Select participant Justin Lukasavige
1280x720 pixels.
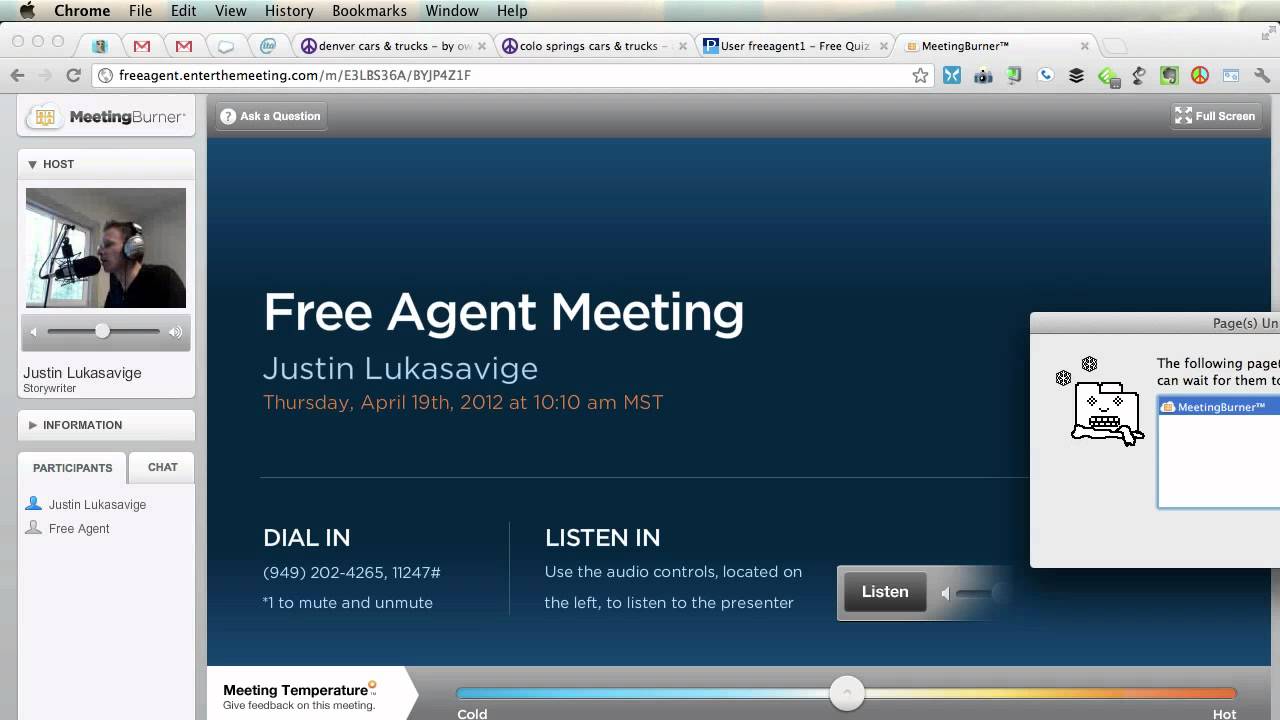[97, 505]
